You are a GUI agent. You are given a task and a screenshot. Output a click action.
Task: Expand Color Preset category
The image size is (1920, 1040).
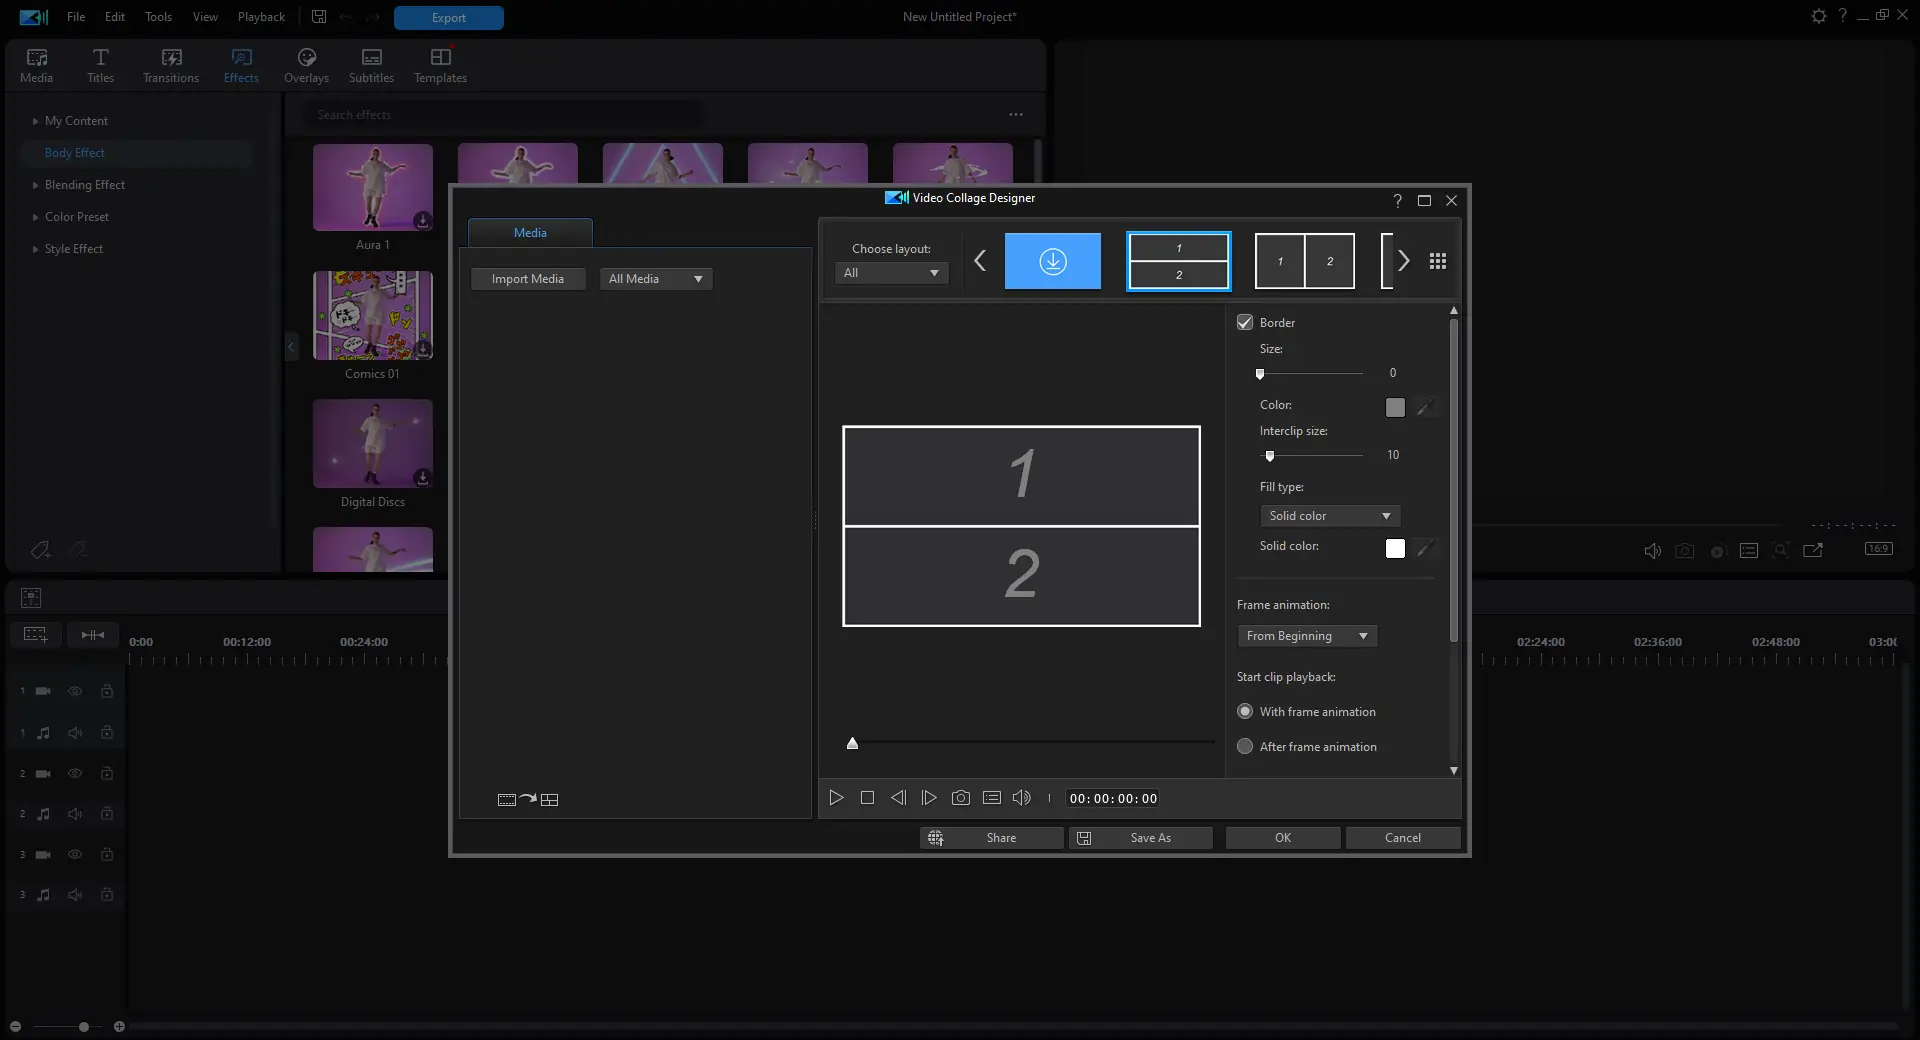(x=35, y=217)
